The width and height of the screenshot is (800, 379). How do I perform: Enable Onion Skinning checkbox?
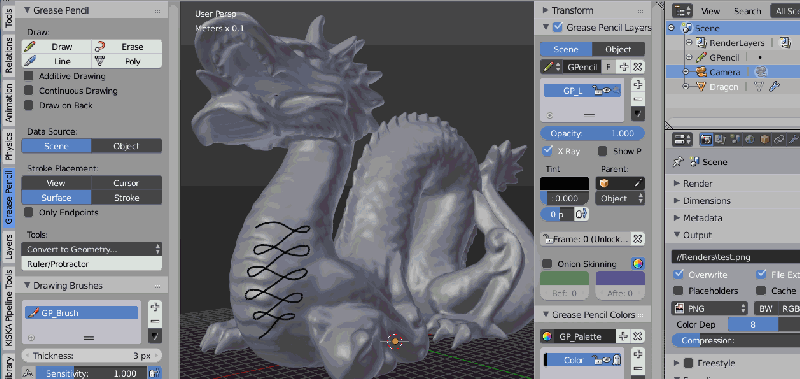547,264
